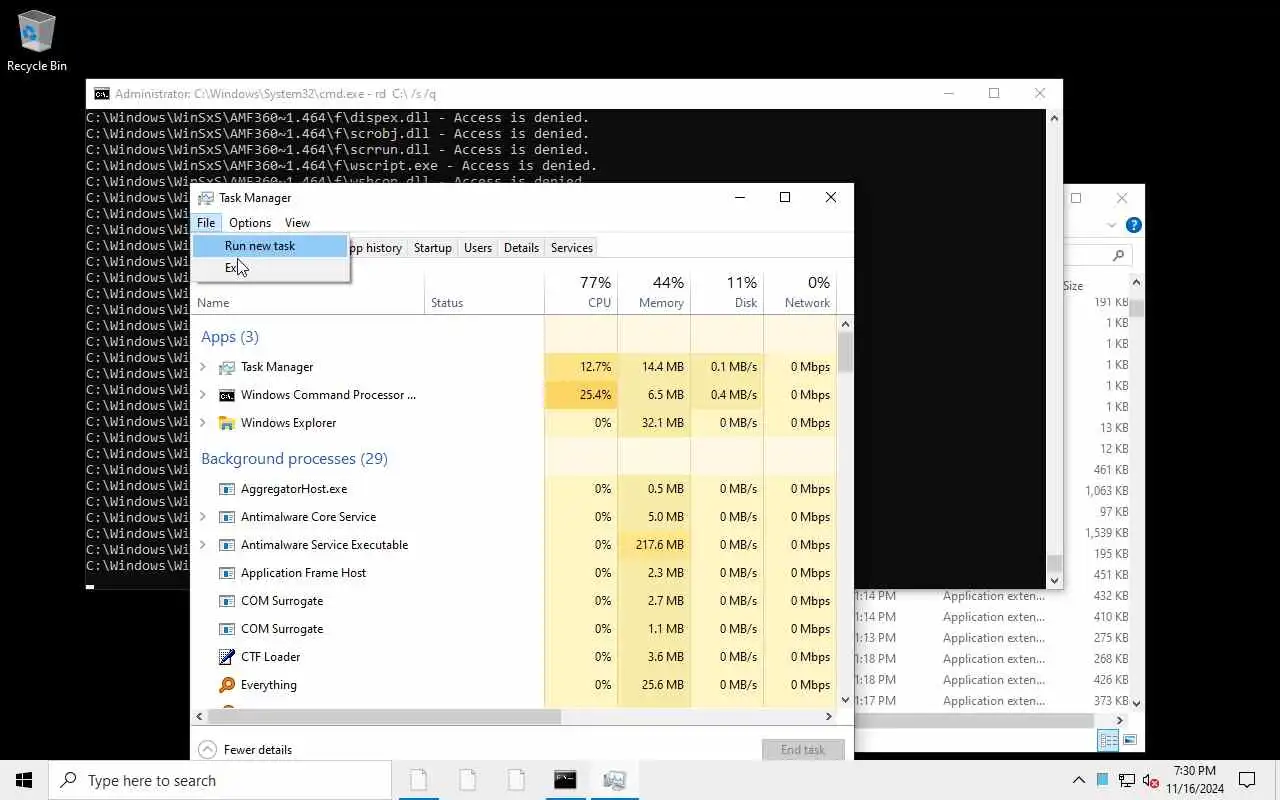Select the AggregatorHost.exe process icon

click(x=227, y=489)
